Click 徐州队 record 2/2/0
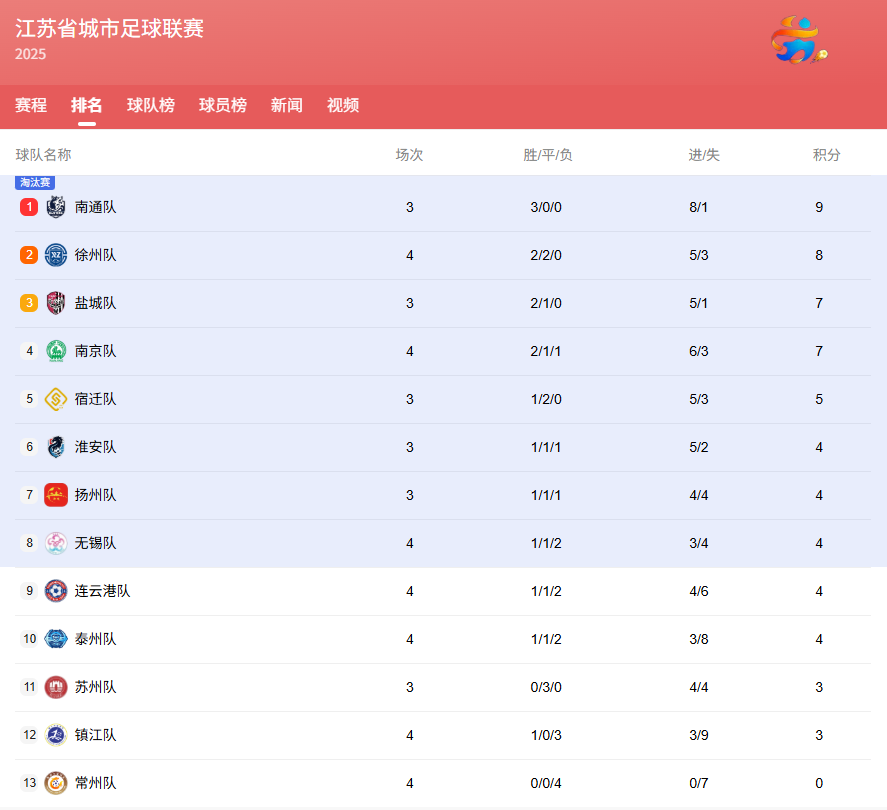This screenshot has height=810, width=887. point(546,255)
